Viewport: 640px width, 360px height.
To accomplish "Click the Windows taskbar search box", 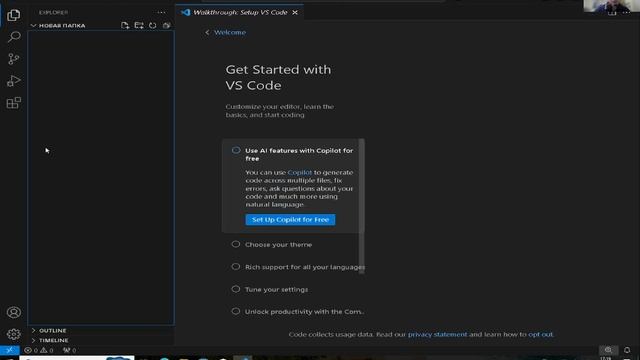I will [x=77, y=358].
